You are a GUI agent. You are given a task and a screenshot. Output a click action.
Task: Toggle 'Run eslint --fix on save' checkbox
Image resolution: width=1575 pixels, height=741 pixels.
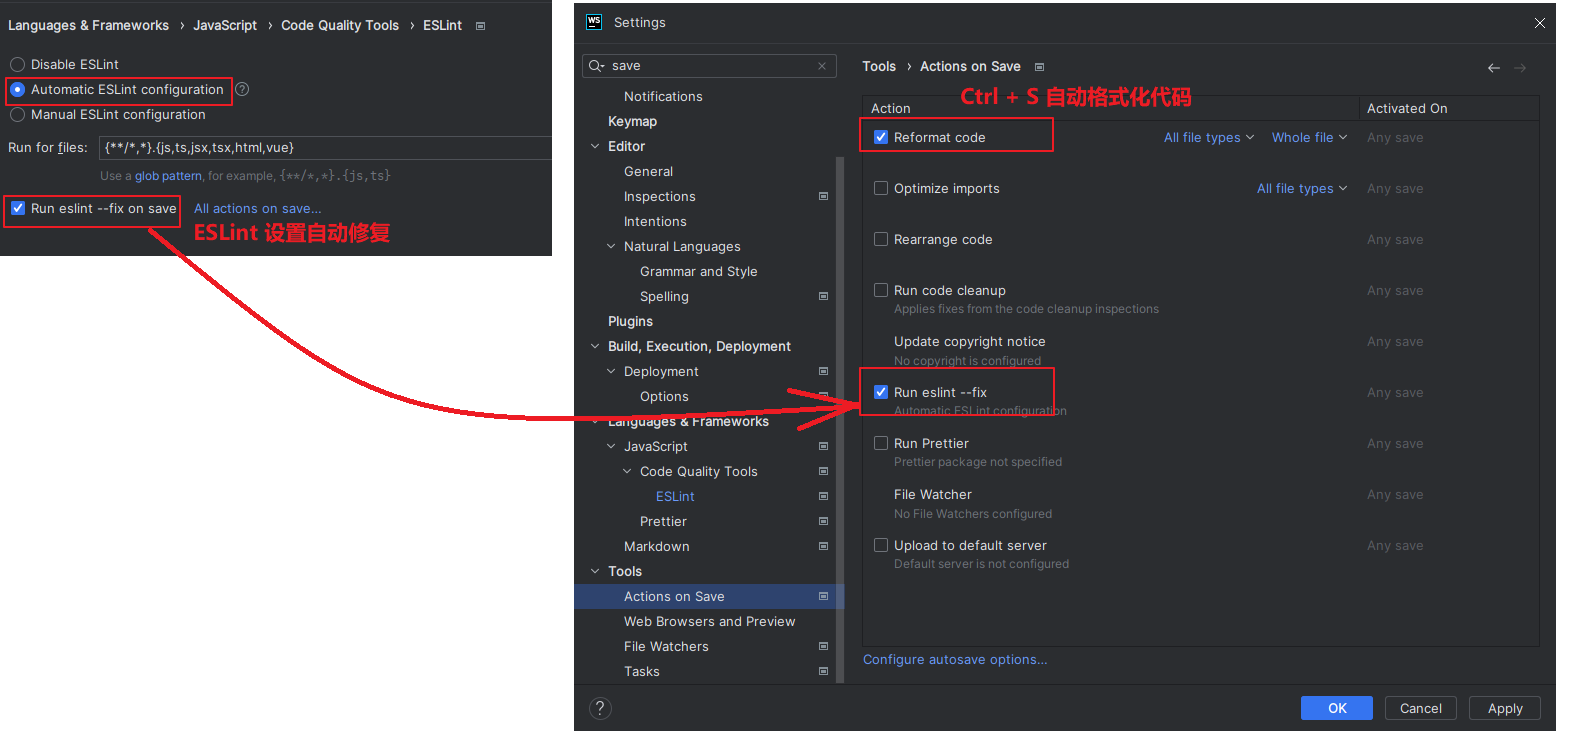point(18,208)
